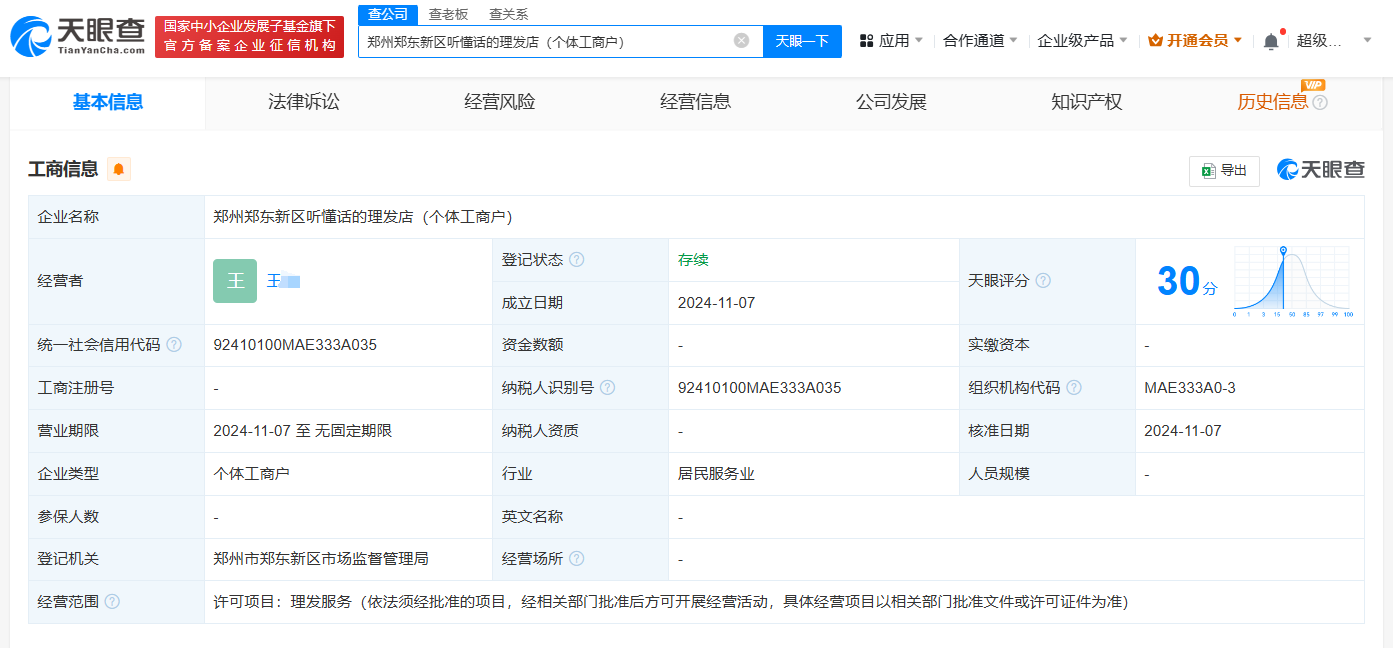Image resolution: width=1393 pixels, height=648 pixels.
Task: Click help icon next to 组织机构代码
Action: click(1074, 388)
